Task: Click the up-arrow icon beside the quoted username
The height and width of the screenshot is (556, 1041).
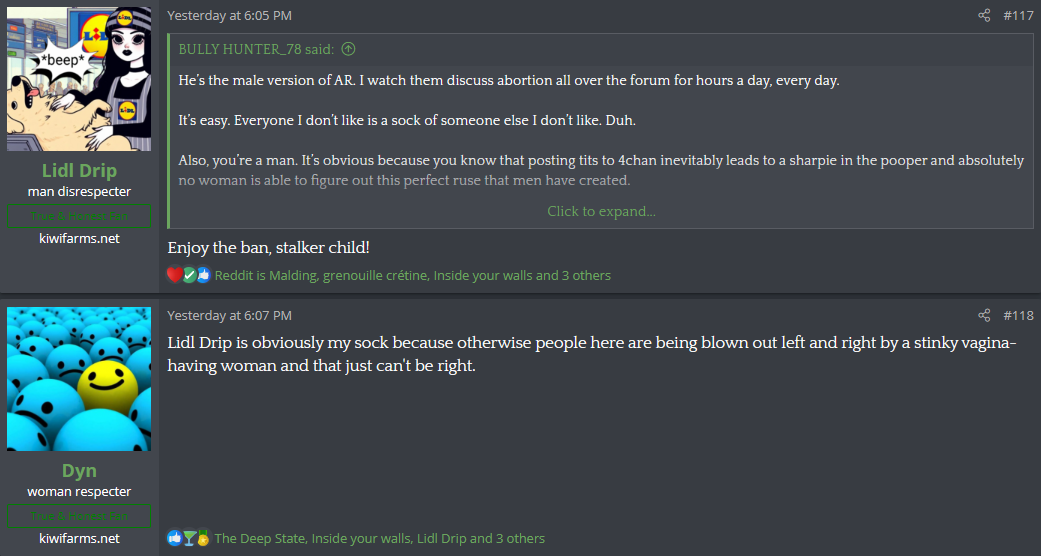Action: (348, 48)
